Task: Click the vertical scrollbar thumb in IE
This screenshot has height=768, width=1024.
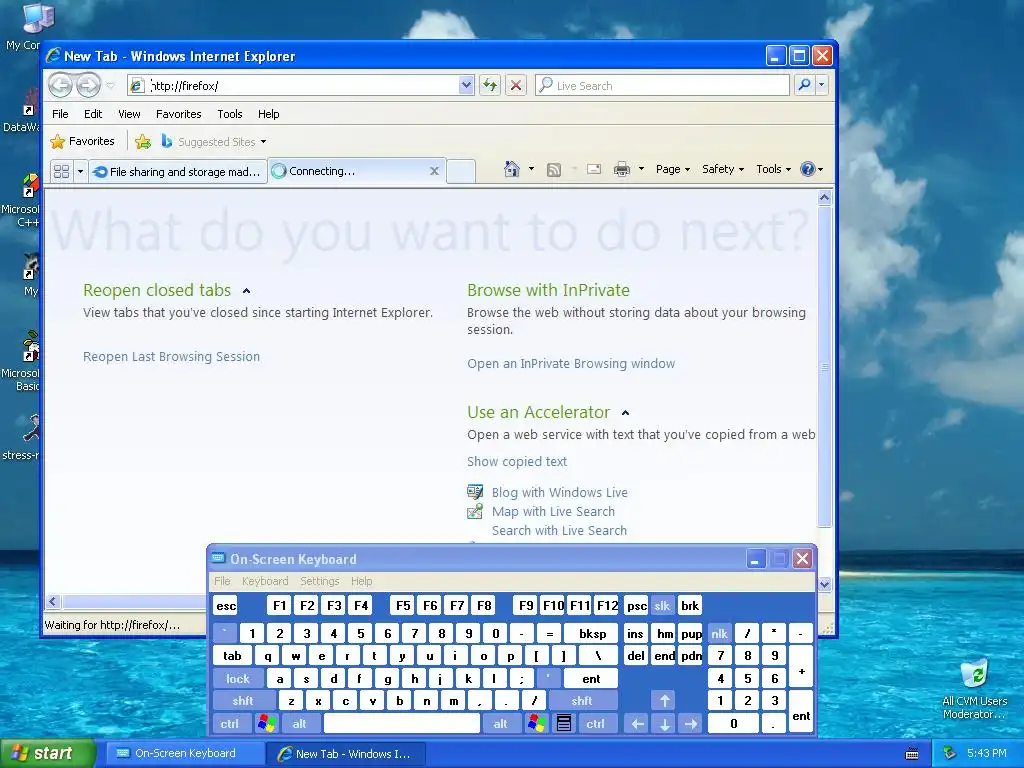Action: [824, 366]
